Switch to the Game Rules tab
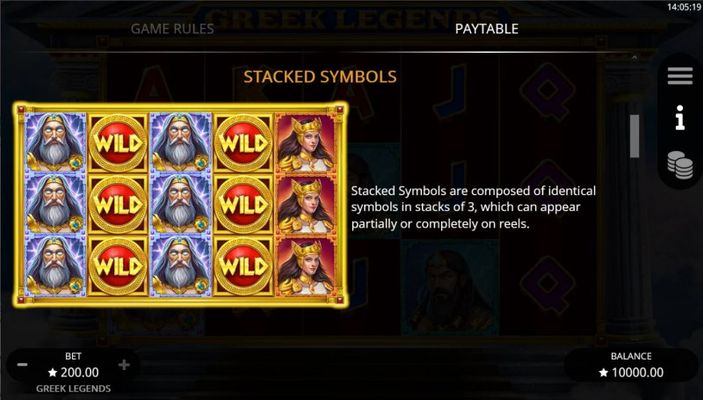 click(x=172, y=29)
